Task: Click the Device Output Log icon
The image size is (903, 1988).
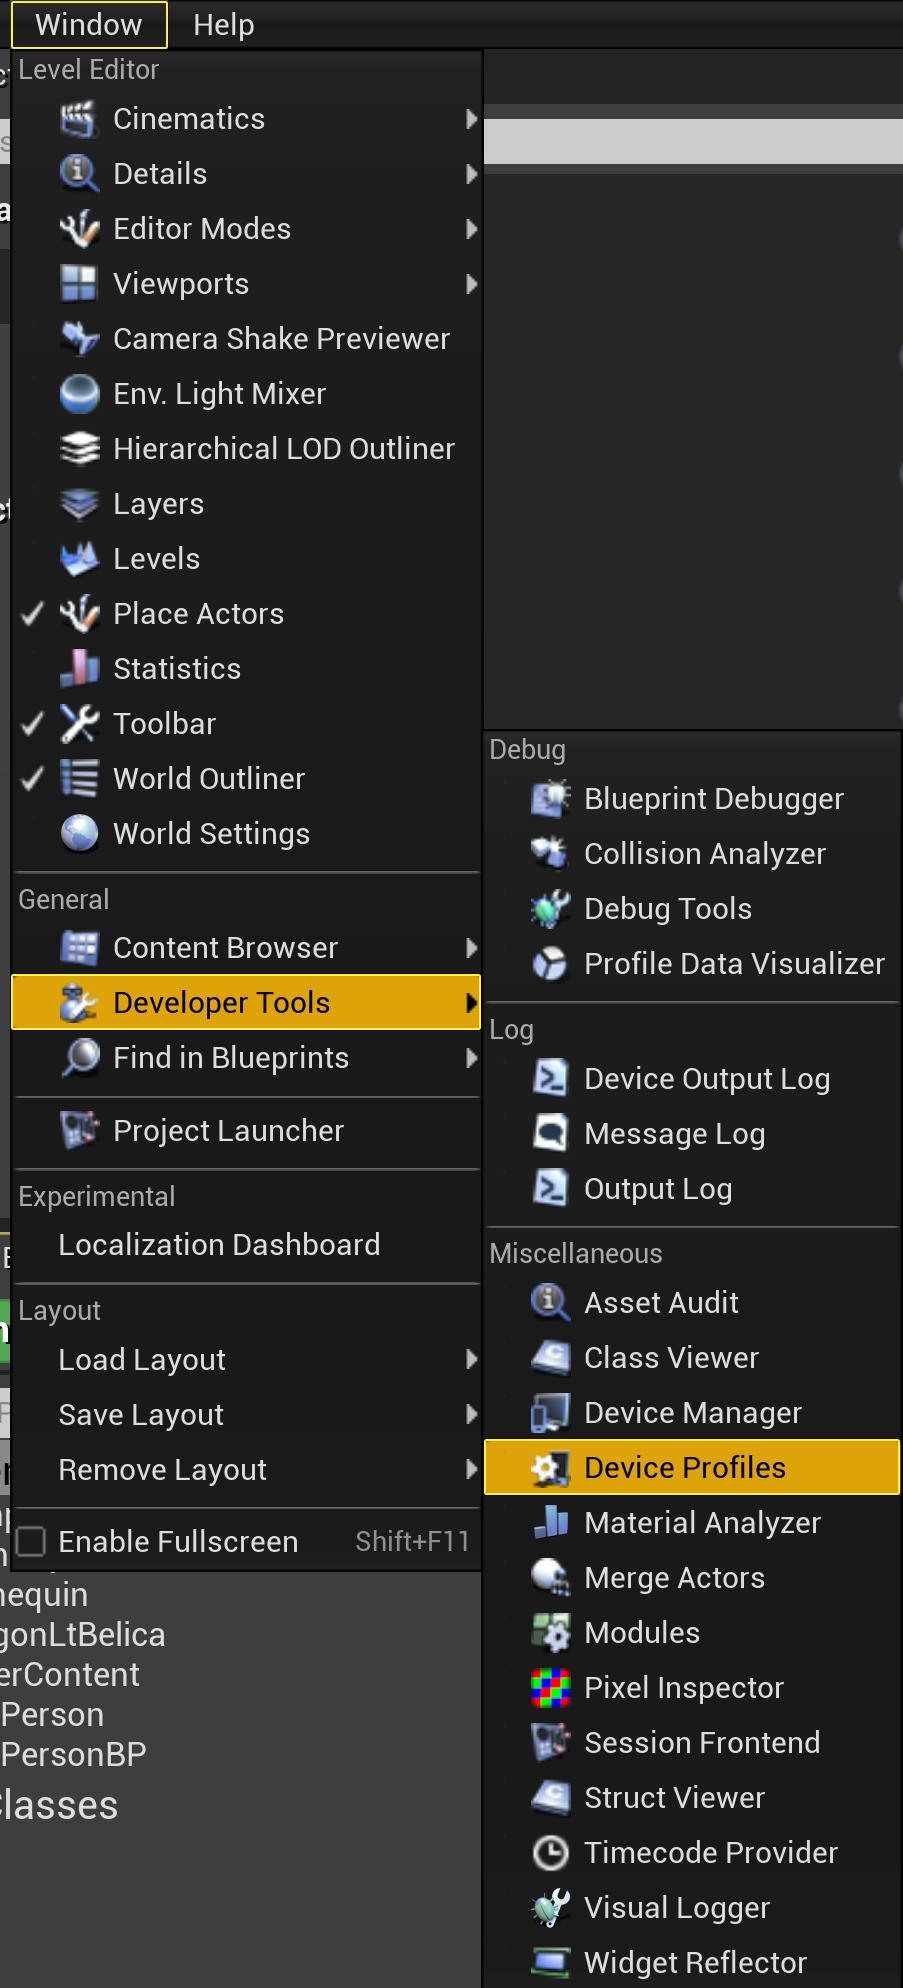Action: click(550, 1079)
